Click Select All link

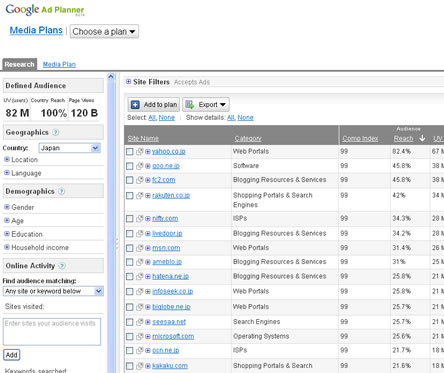pos(152,118)
